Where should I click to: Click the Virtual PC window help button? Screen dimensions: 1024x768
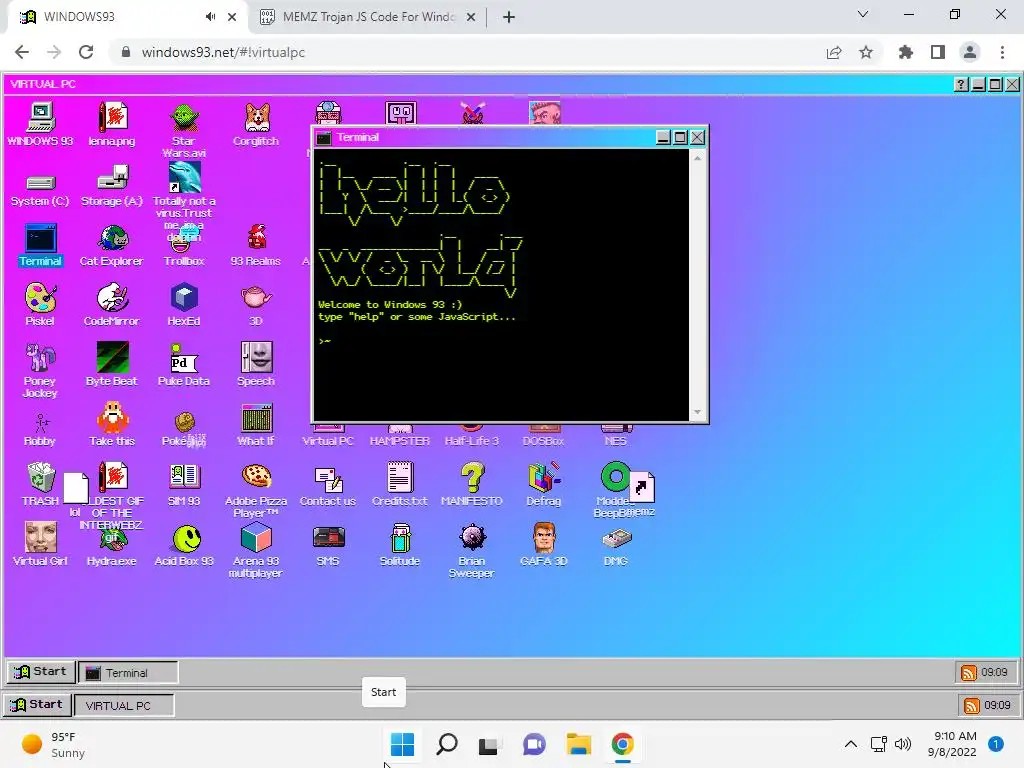pos(961,84)
